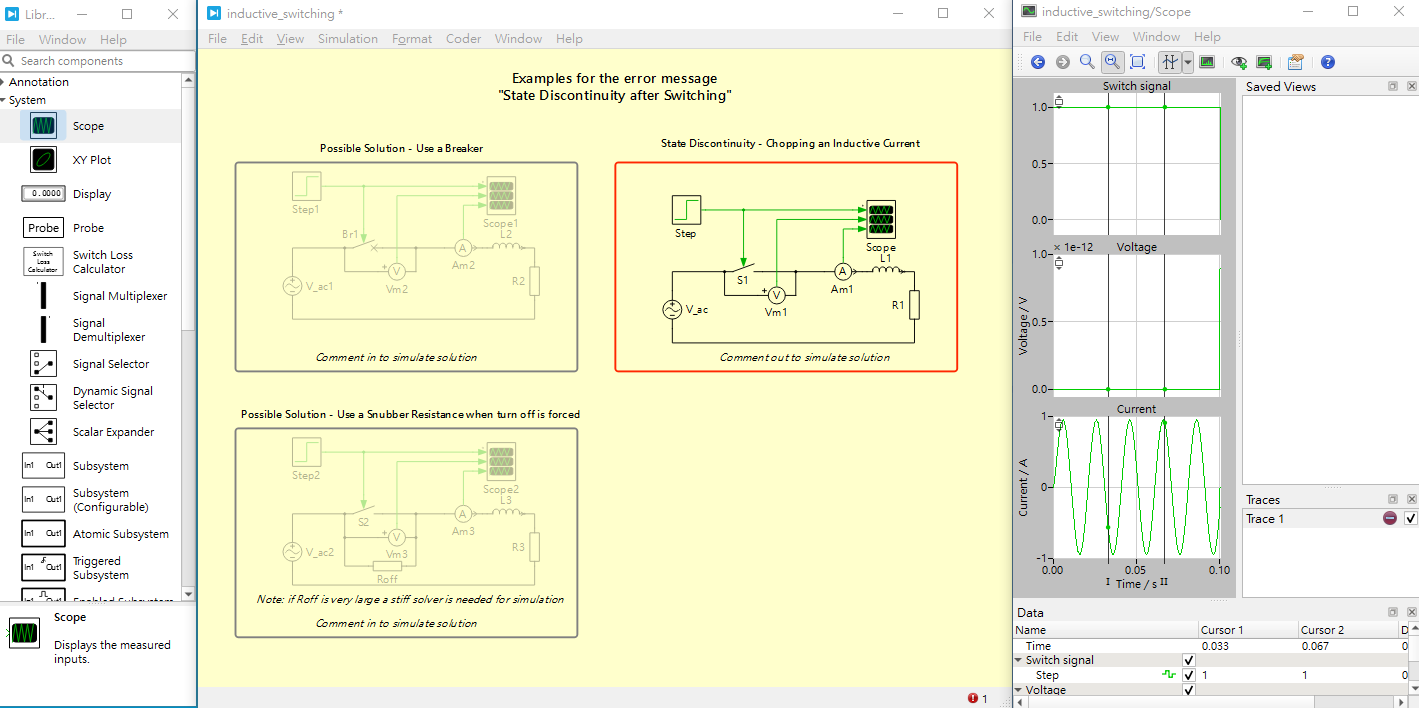Float the Saved Views panel
The image size is (1419, 708).
click(1393, 87)
